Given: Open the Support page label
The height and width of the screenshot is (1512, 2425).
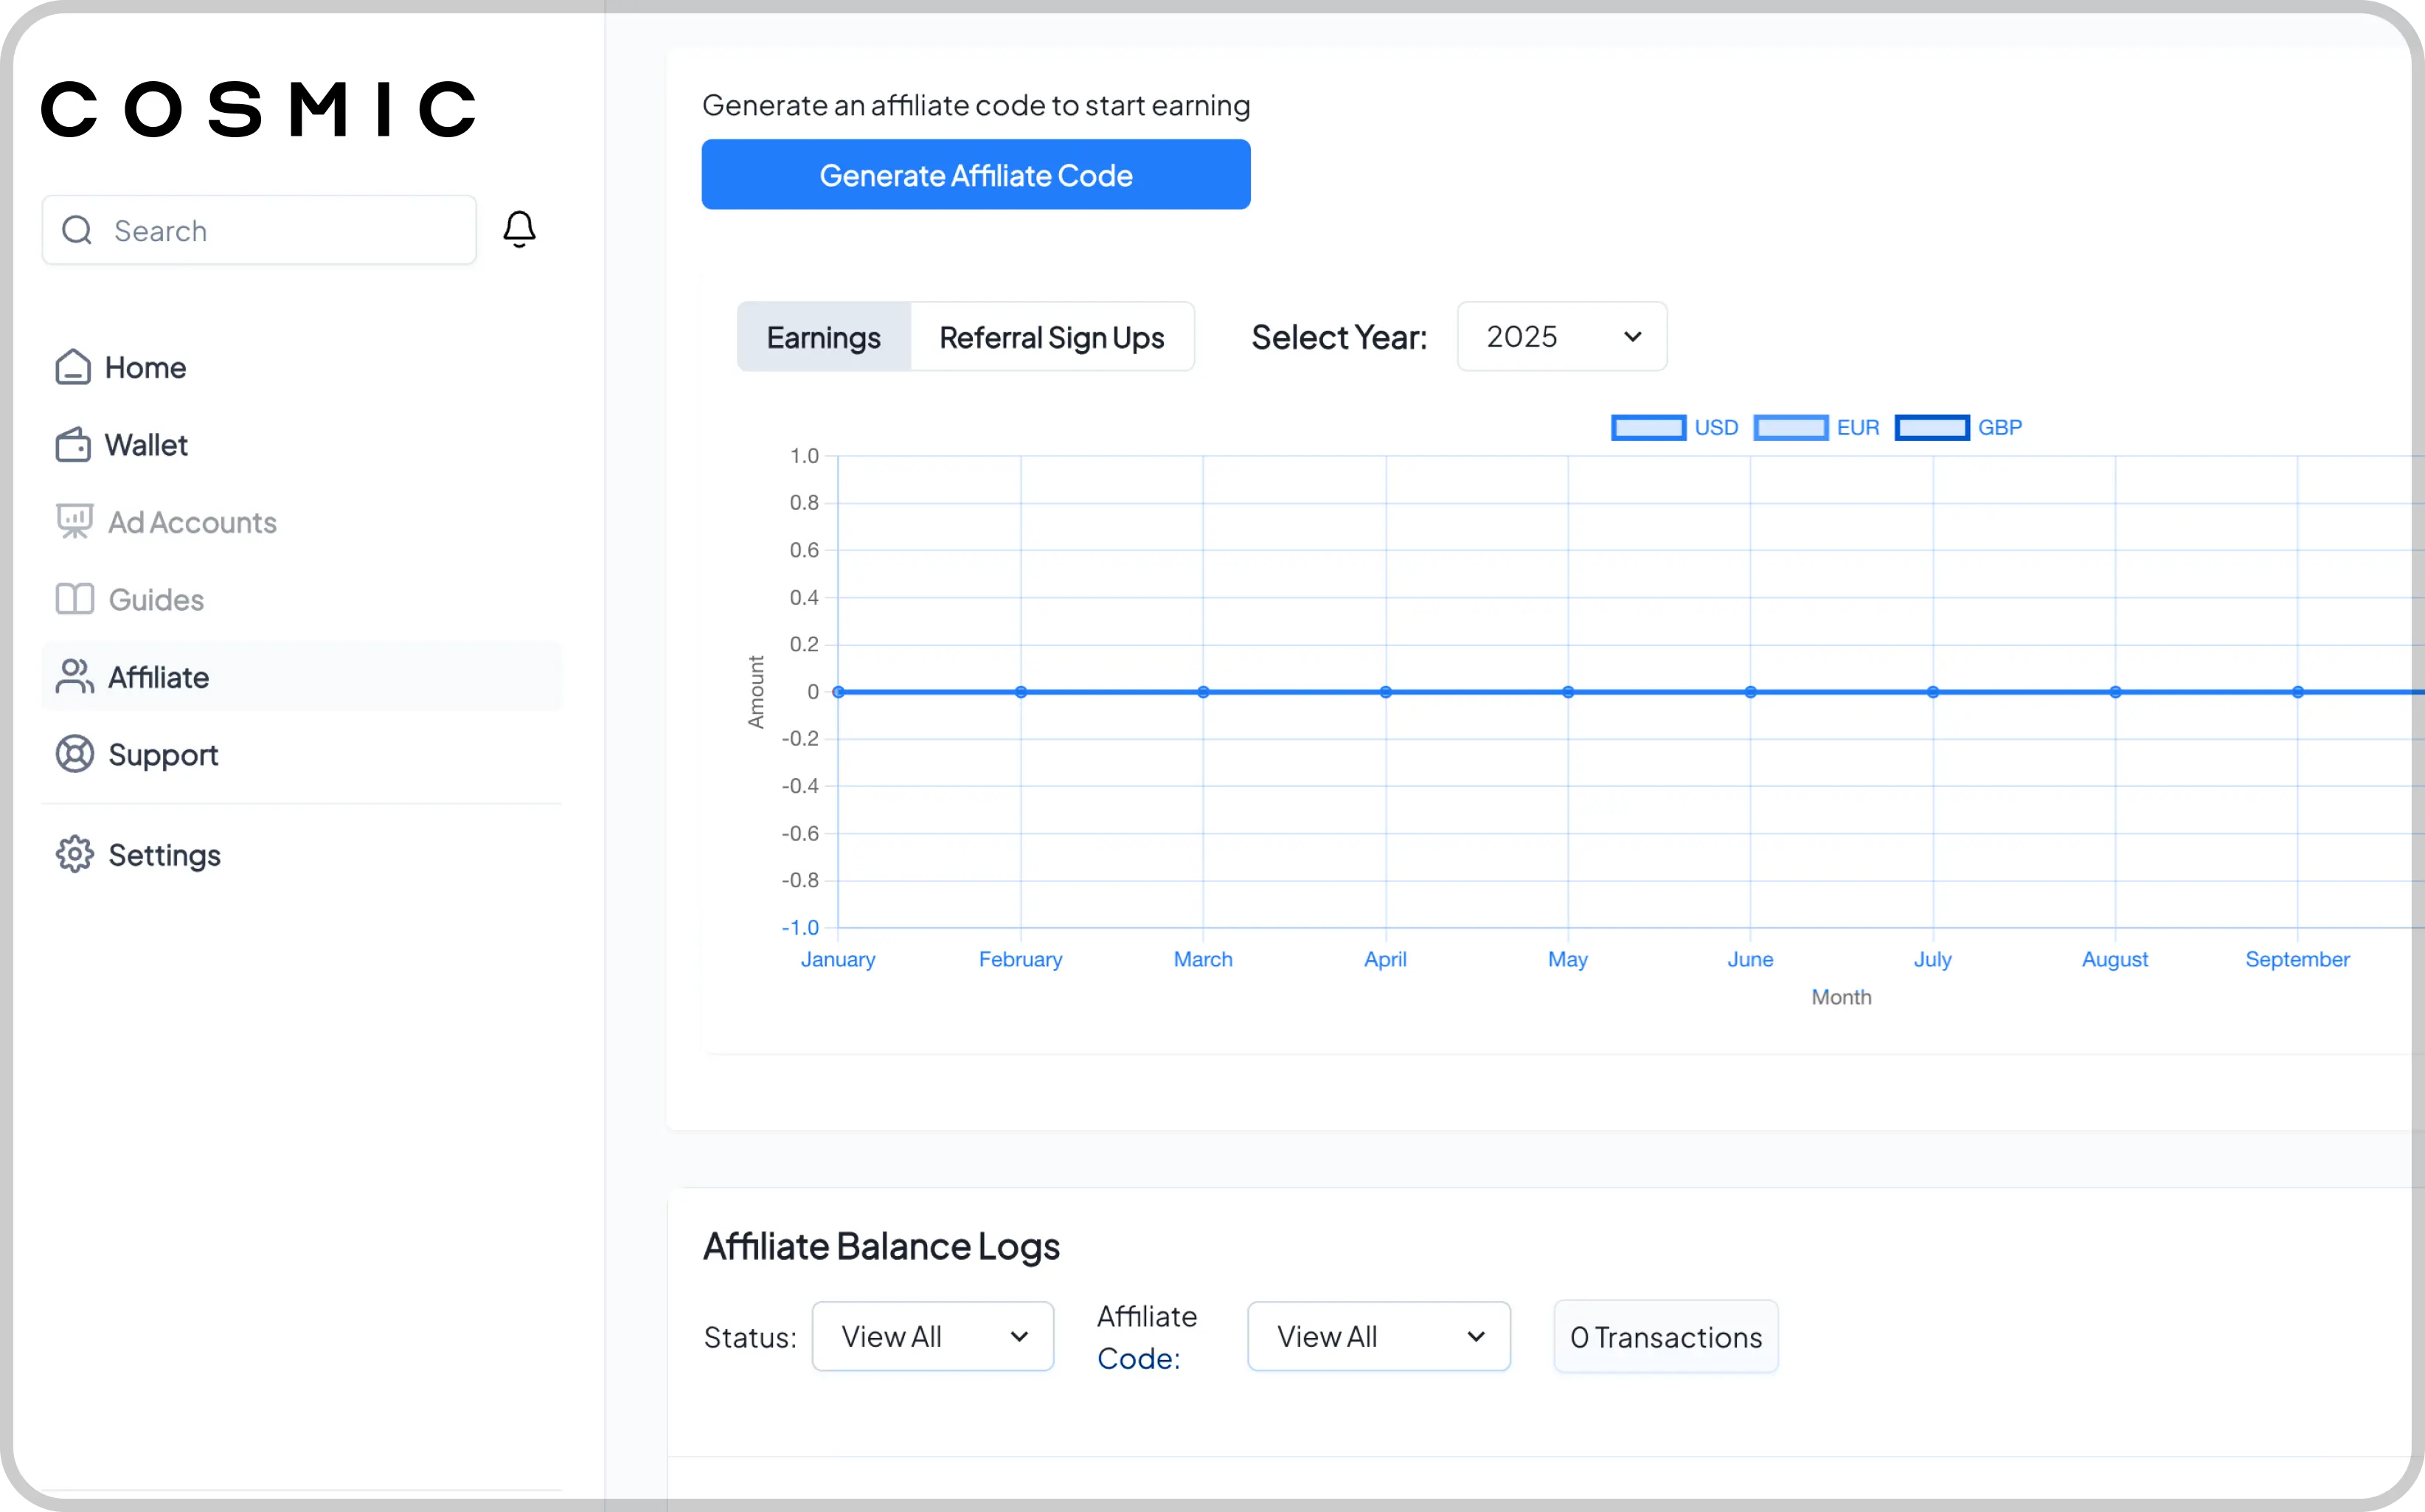Looking at the screenshot, I should coord(163,755).
